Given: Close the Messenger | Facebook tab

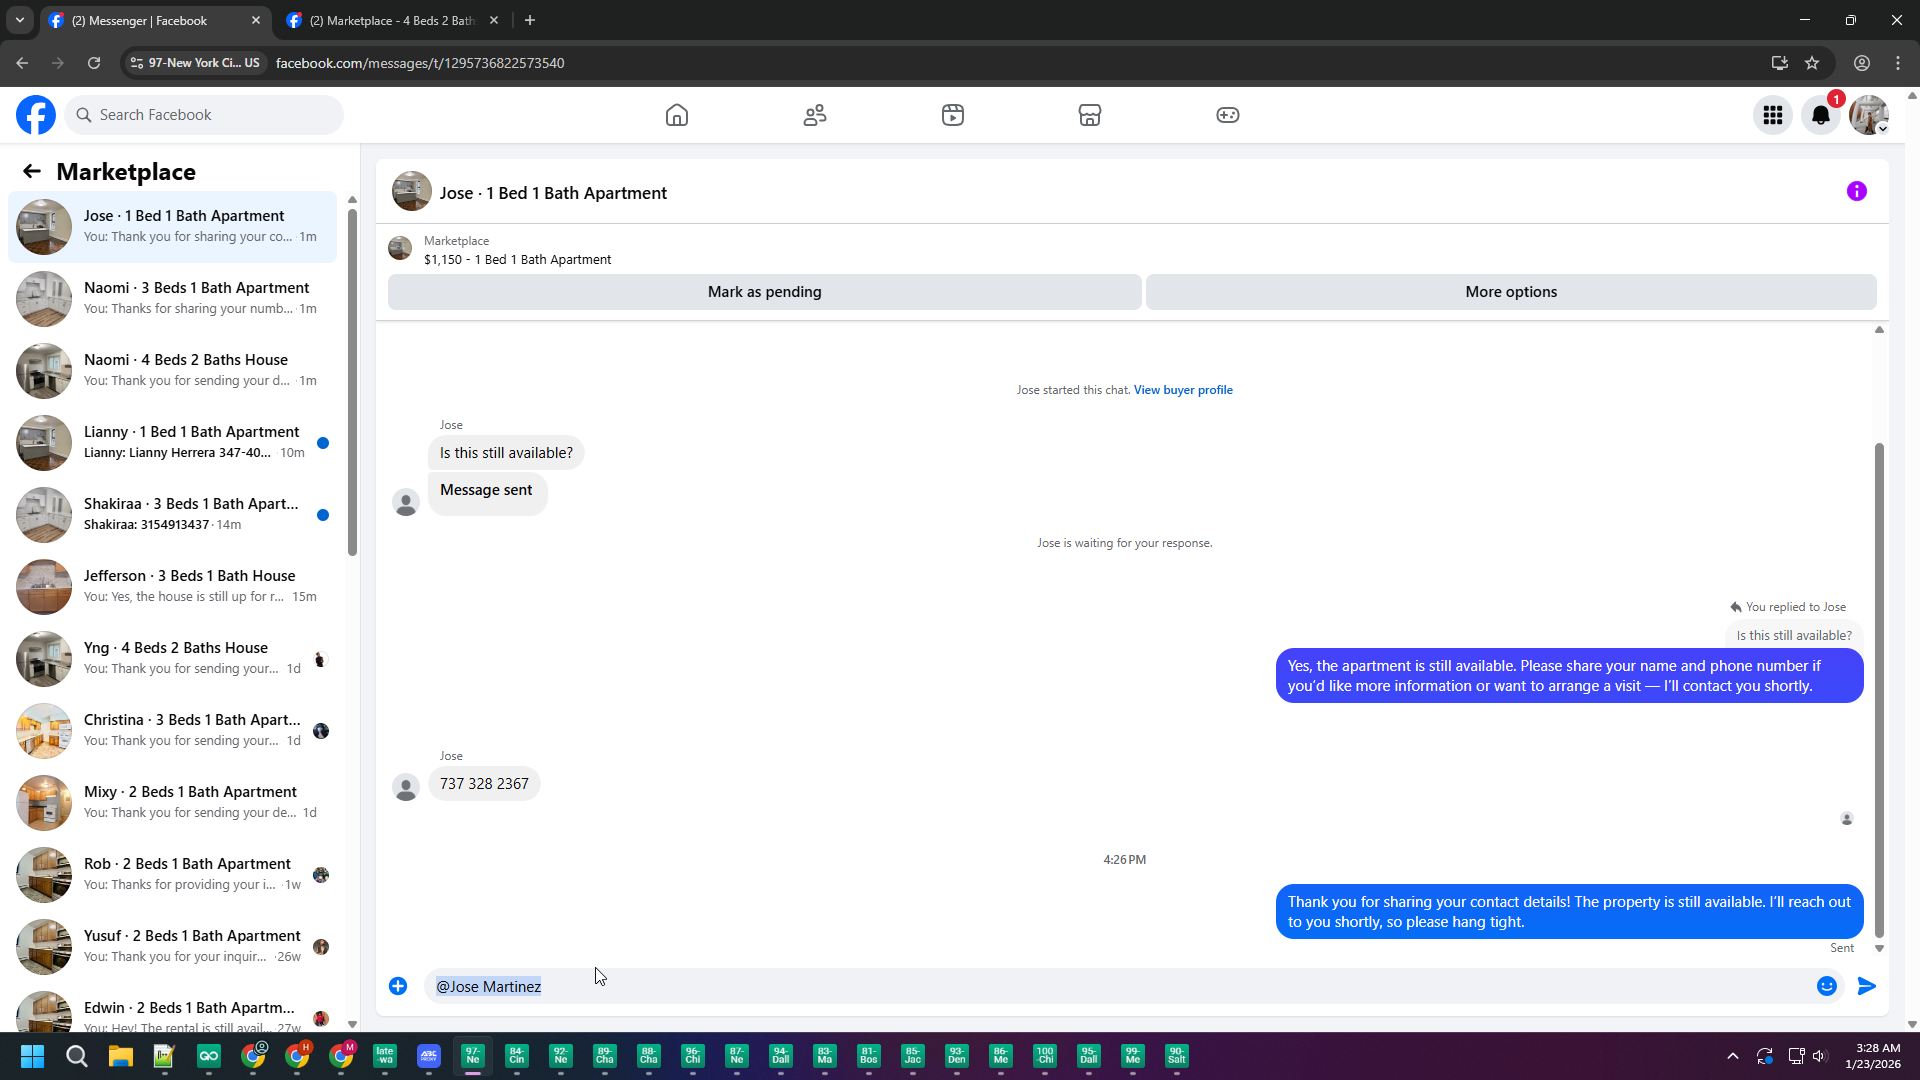Looking at the screenshot, I should 256,20.
